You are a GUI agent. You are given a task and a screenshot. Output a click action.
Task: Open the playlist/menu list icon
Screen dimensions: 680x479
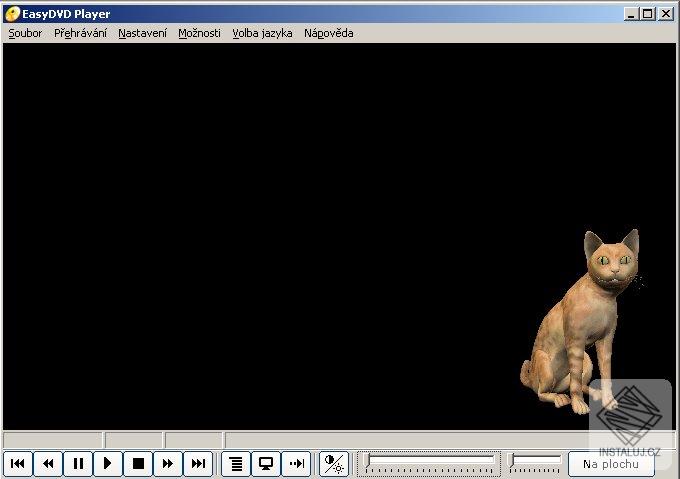(x=236, y=463)
